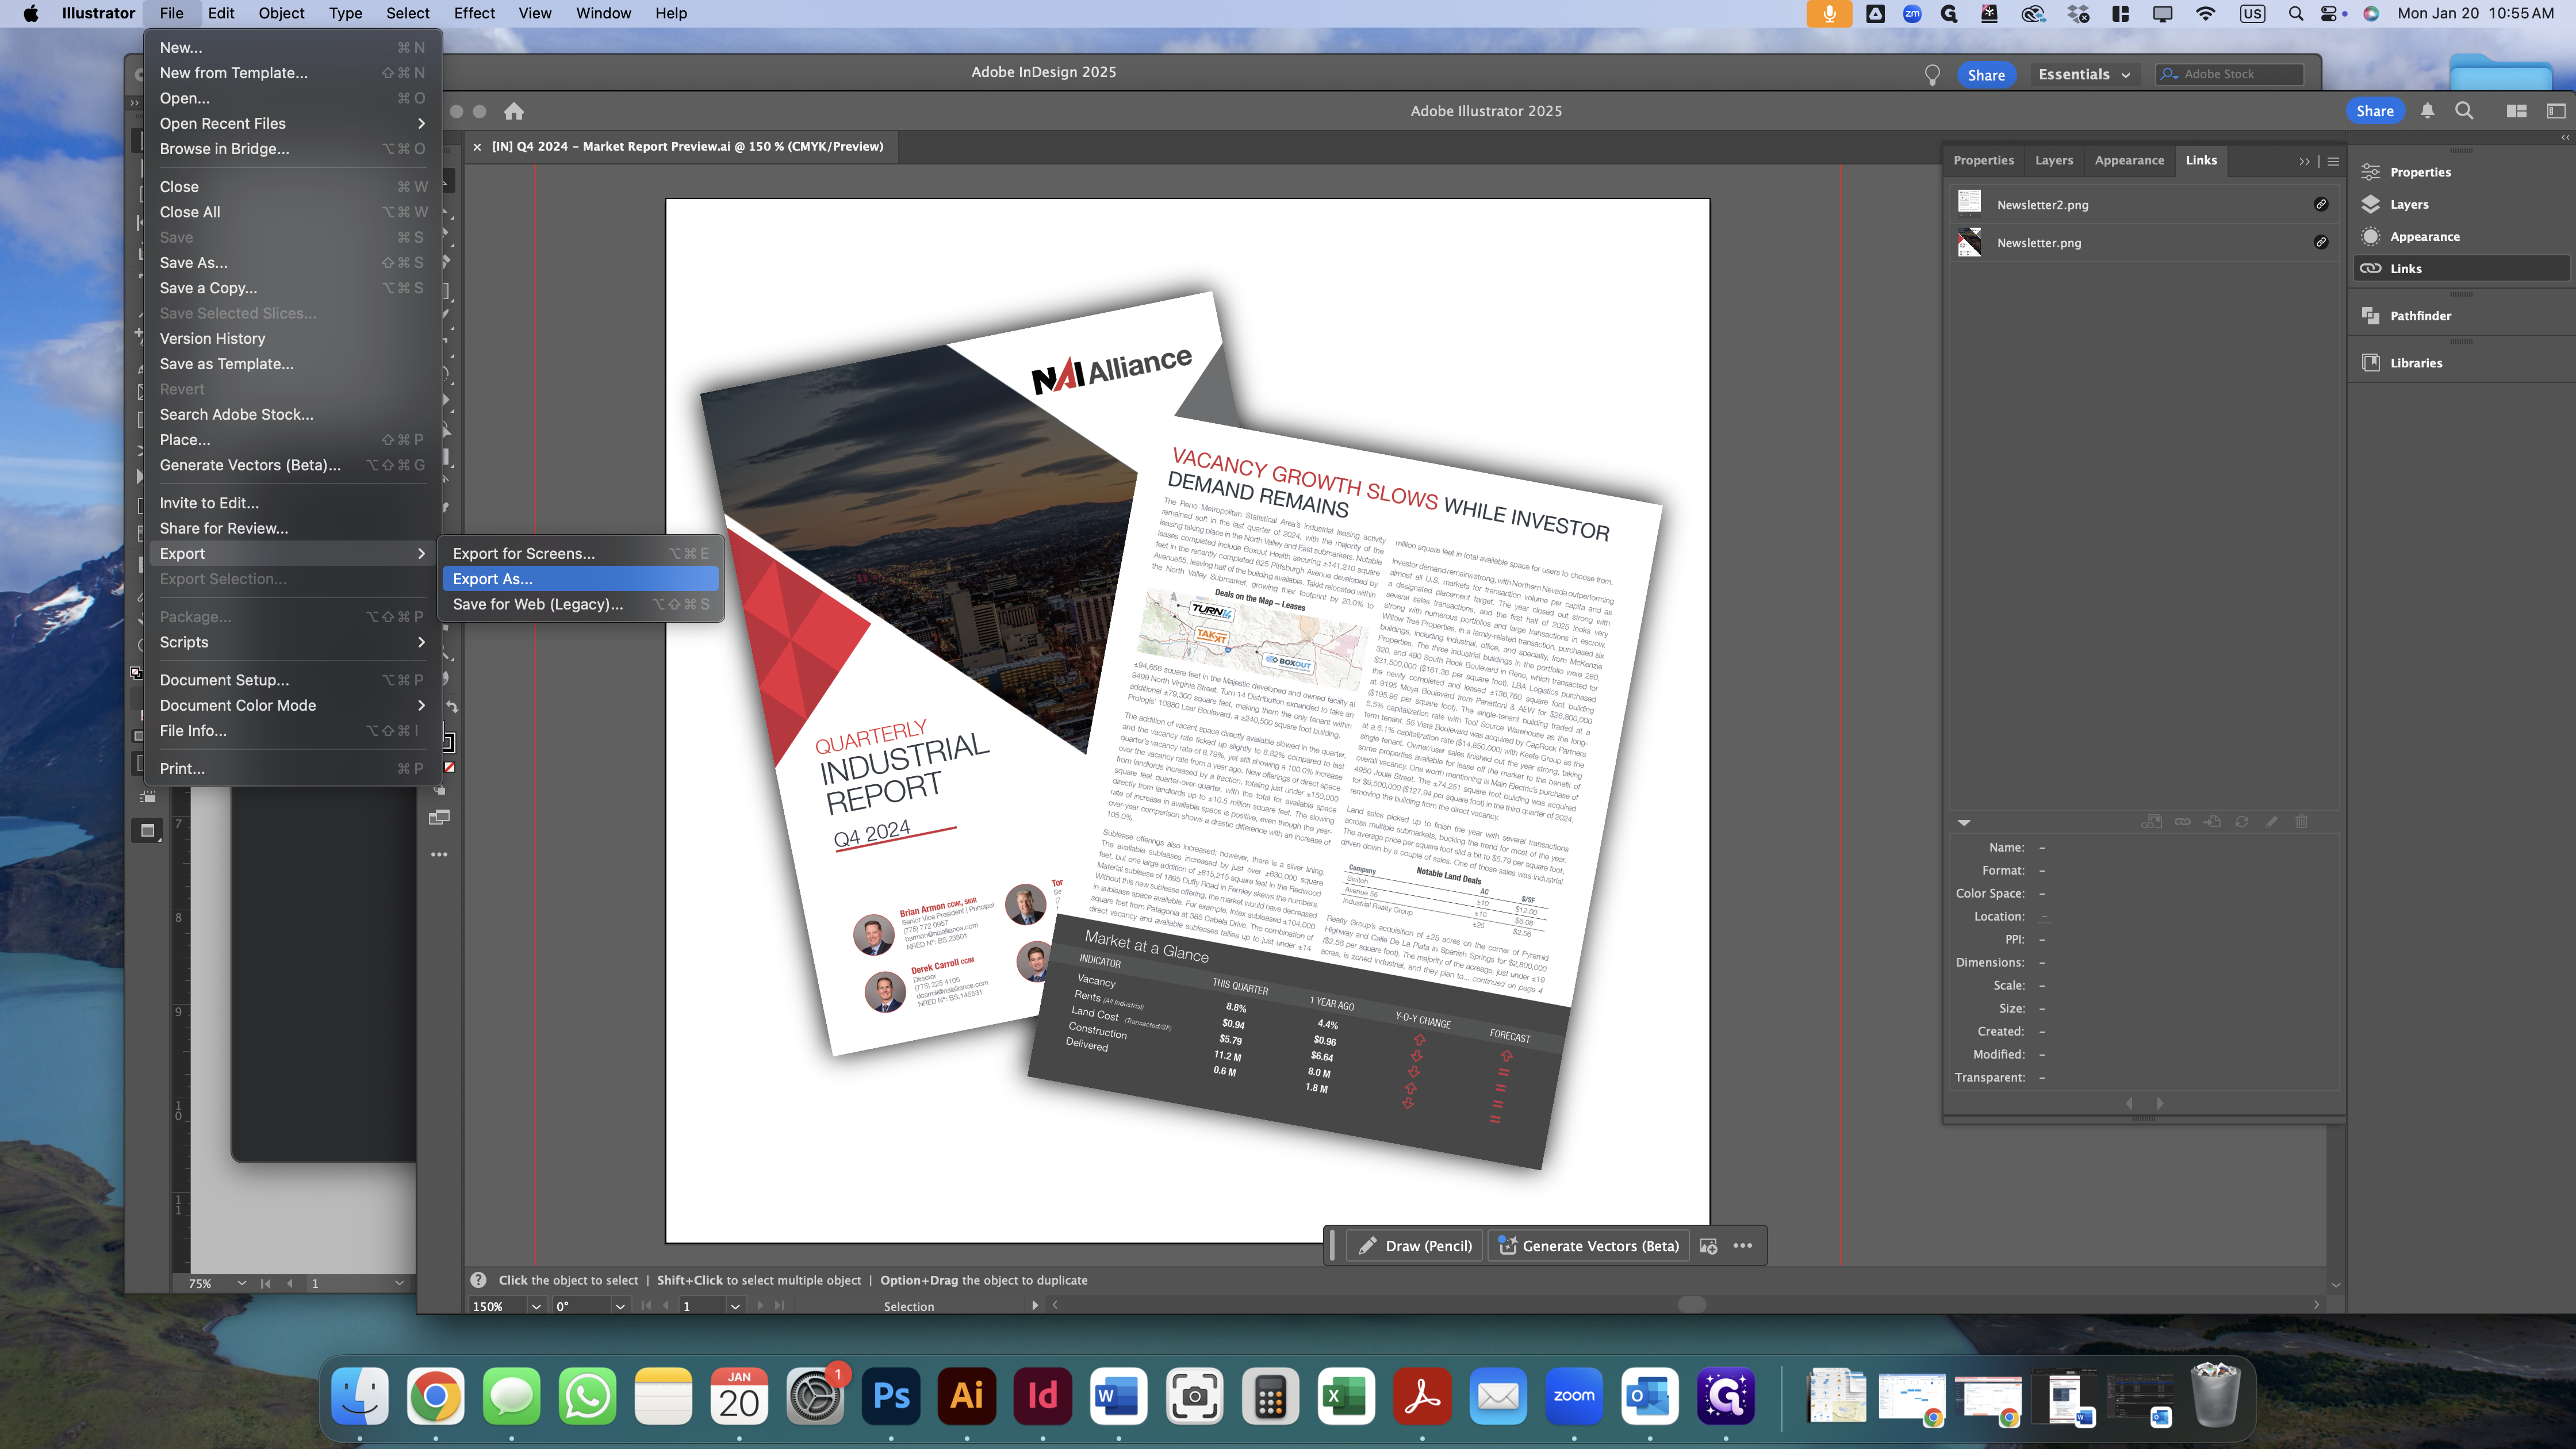Open the Edit menu in menu bar
The height and width of the screenshot is (1449, 2576).
[221, 13]
